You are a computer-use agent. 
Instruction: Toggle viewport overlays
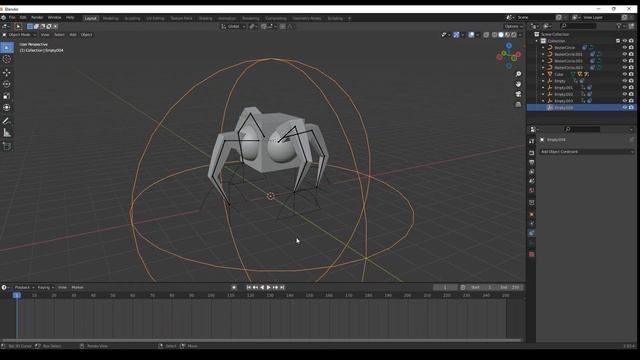(471, 35)
